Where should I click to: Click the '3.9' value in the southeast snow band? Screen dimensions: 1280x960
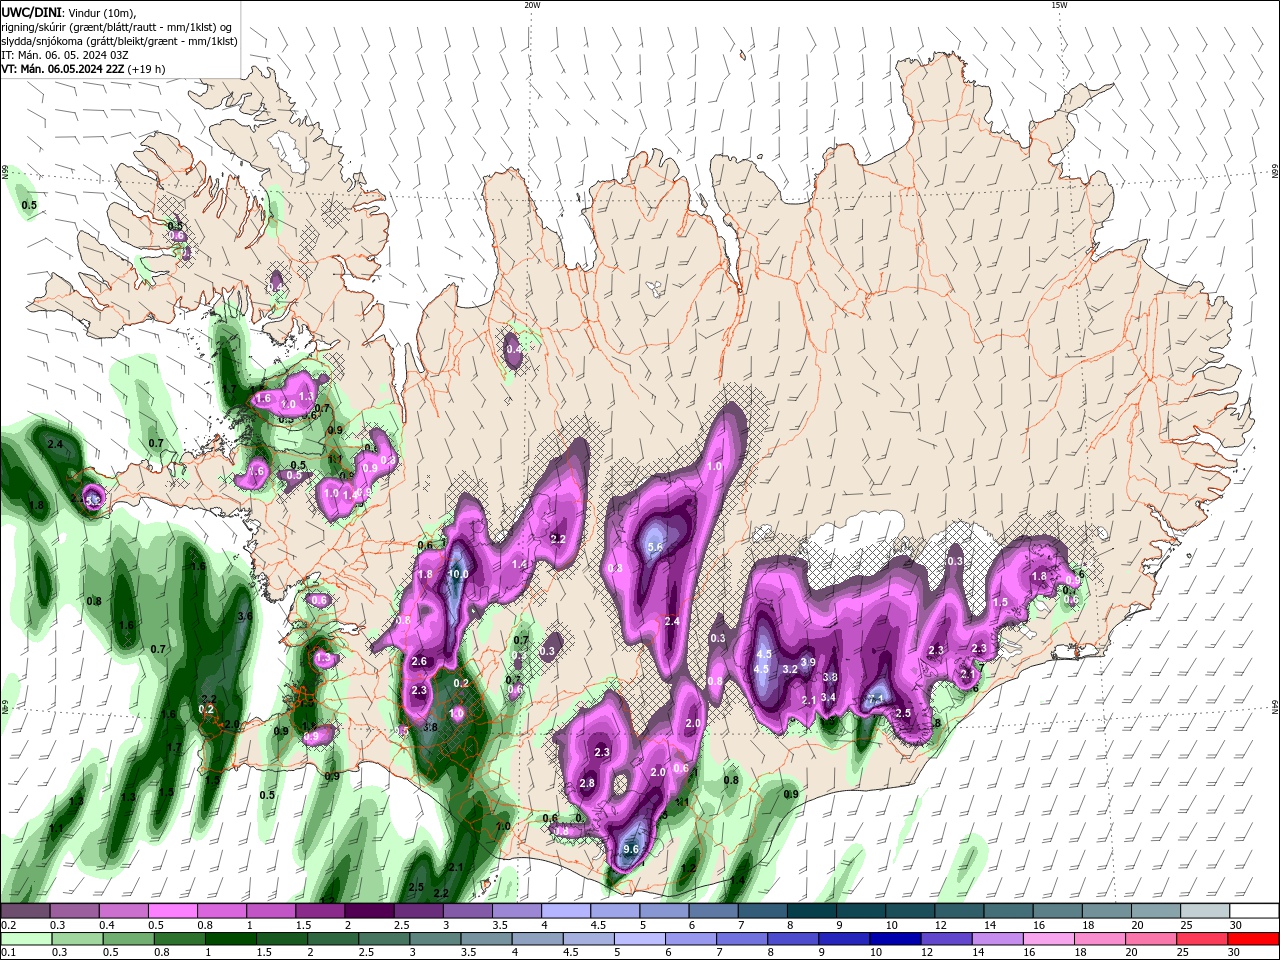pos(809,662)
